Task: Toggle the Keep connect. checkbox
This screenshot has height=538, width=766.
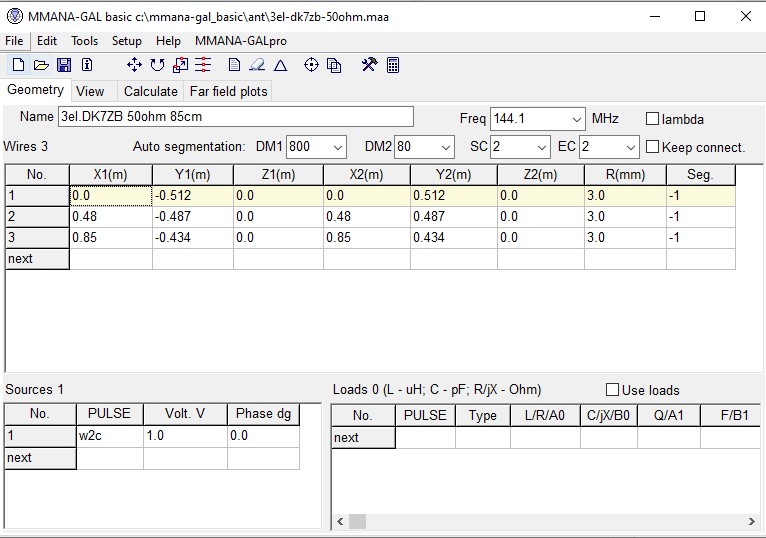Action: tap(653, 147)
